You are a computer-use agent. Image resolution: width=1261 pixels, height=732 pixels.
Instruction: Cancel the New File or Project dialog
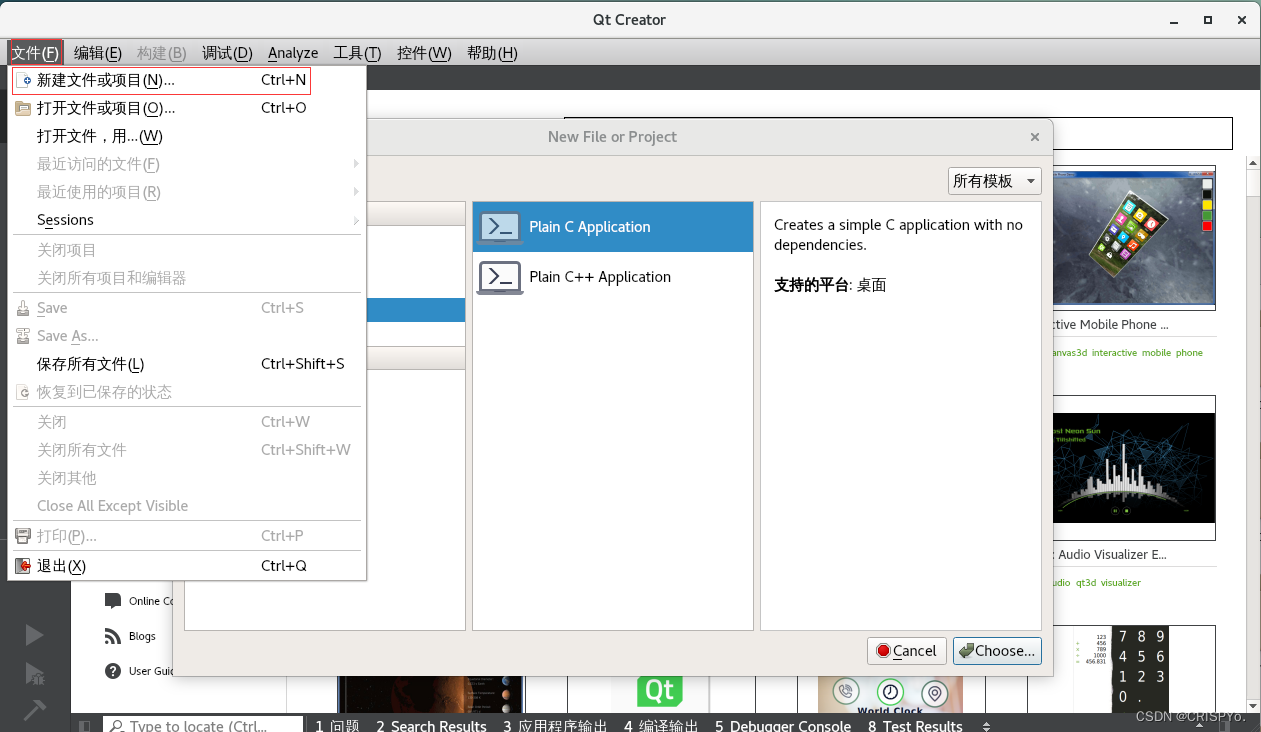point(906,650)
